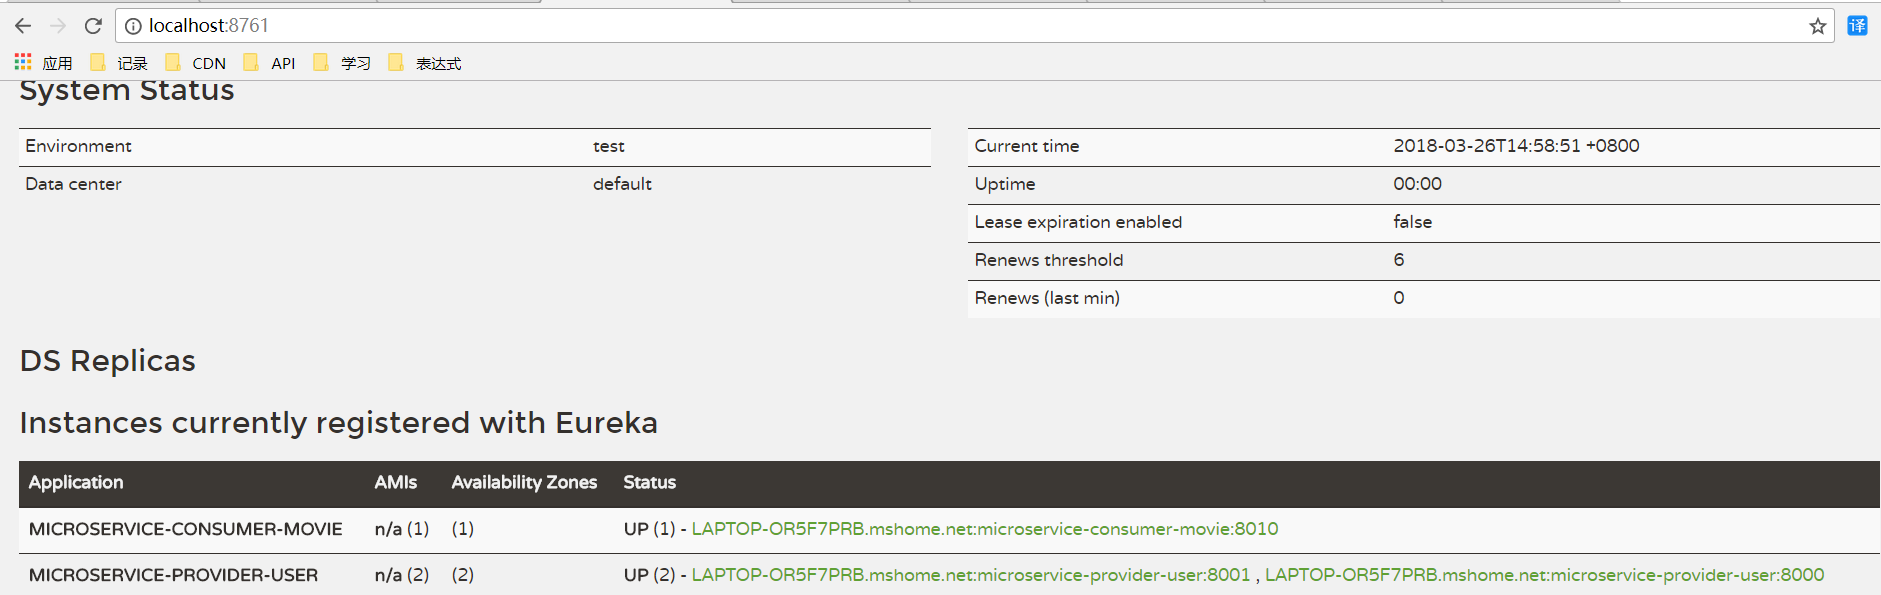Screen dimensions: 1881x595
Task: Click UP (2) status text
Action: pyautogui.click(x=649, y=575)
